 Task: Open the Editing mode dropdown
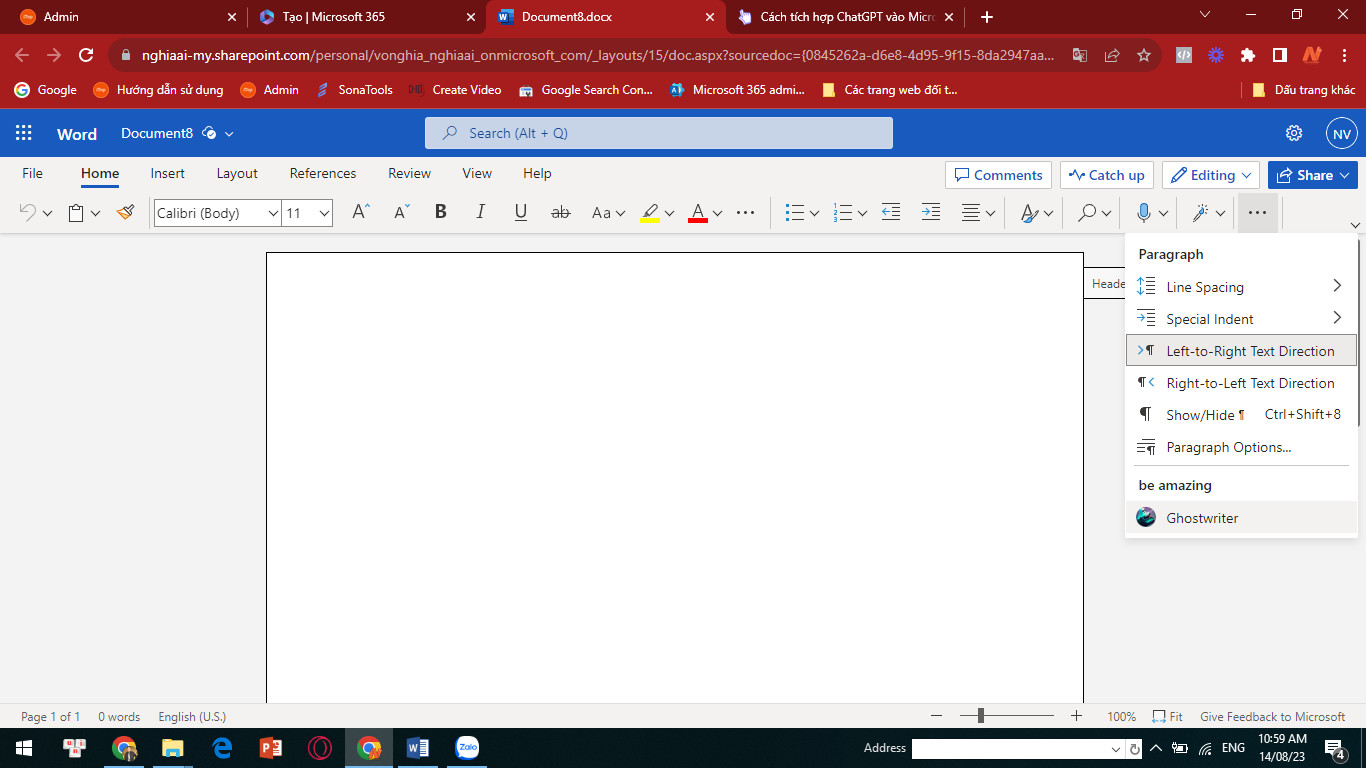pos(1211,175)
